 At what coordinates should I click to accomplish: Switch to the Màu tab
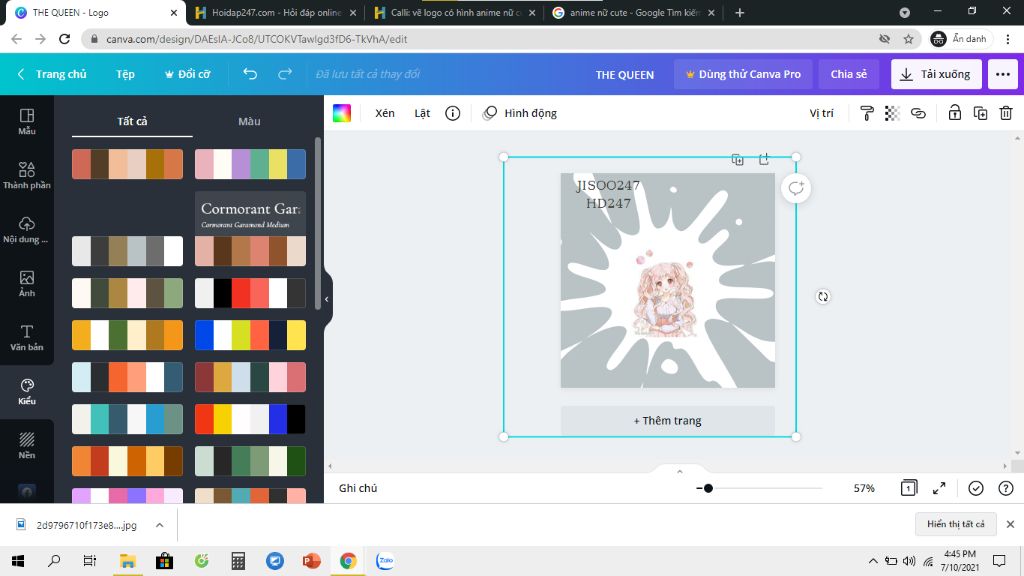coord(249,121)
